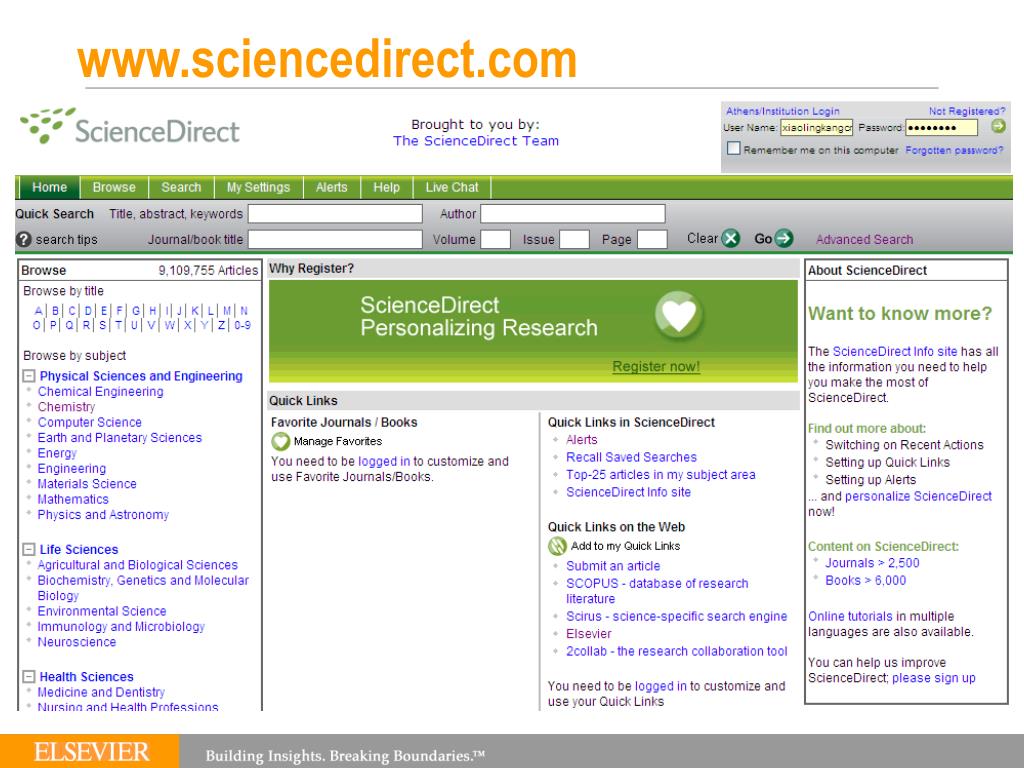Click the User Name field
1024x768 pixels.
pos(817,127)
